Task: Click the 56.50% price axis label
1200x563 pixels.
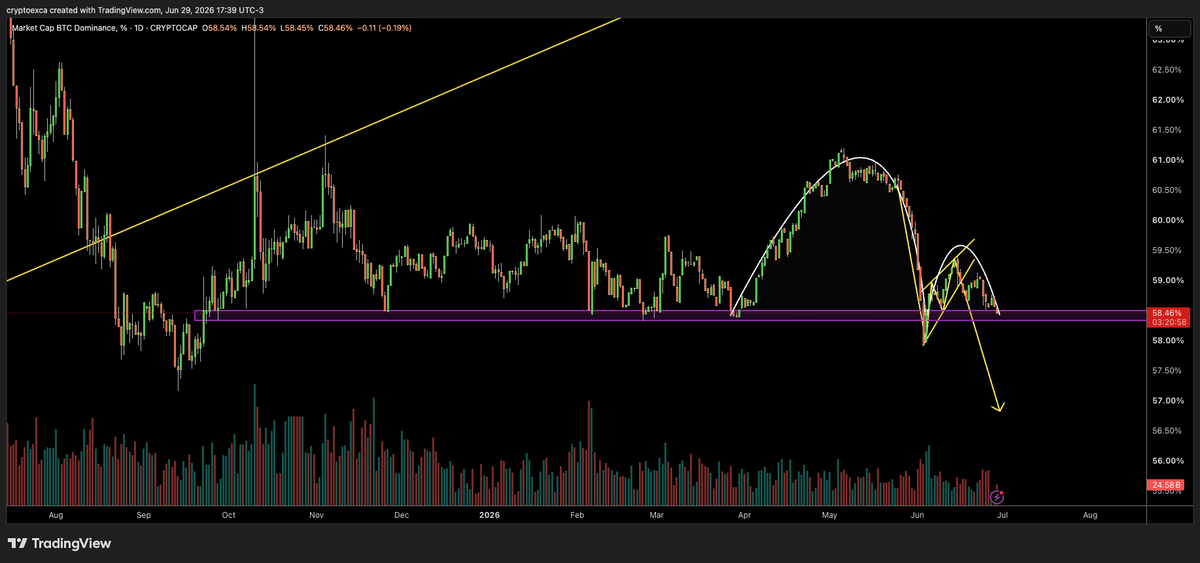Action: pyautogui.click(x=1167, y=430)
